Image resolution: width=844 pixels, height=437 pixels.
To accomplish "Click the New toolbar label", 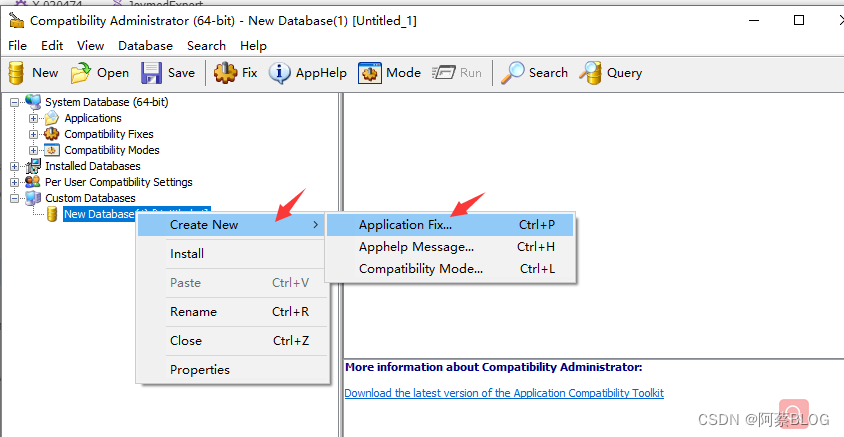I will [x=45, y=73].
